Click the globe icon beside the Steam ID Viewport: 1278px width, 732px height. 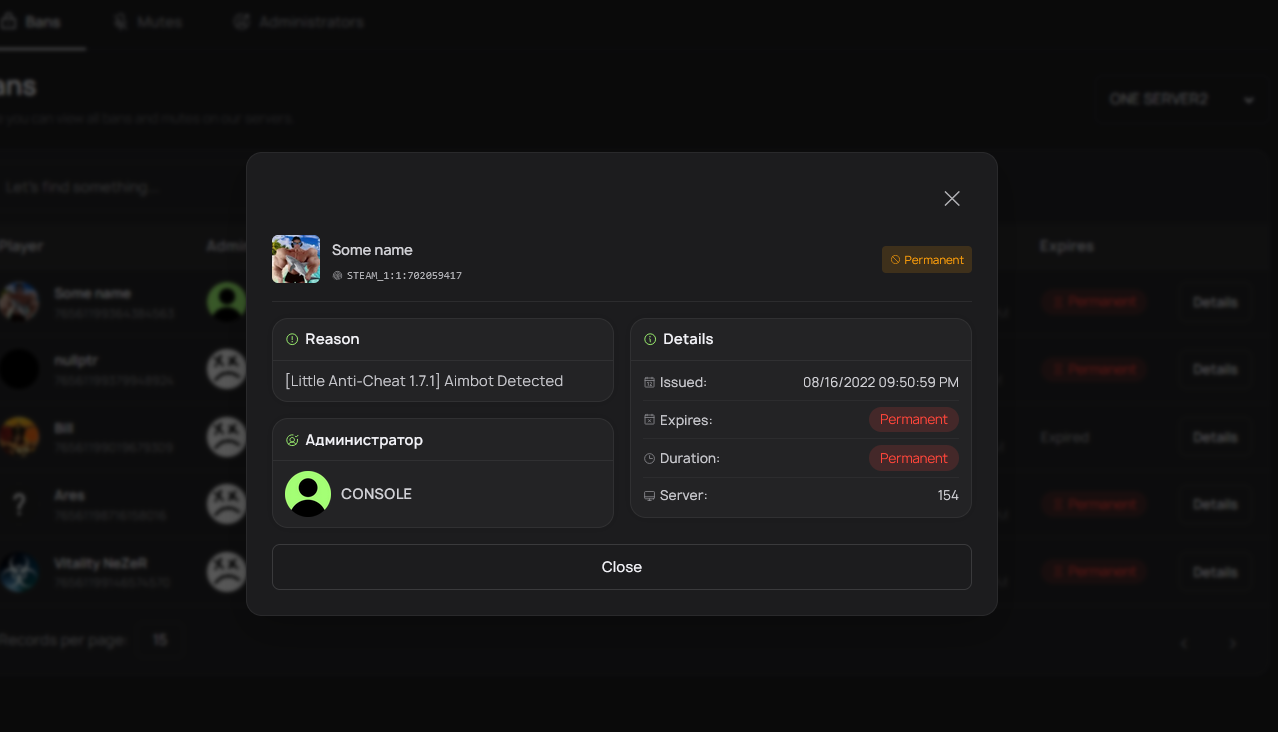click(337, 275)
